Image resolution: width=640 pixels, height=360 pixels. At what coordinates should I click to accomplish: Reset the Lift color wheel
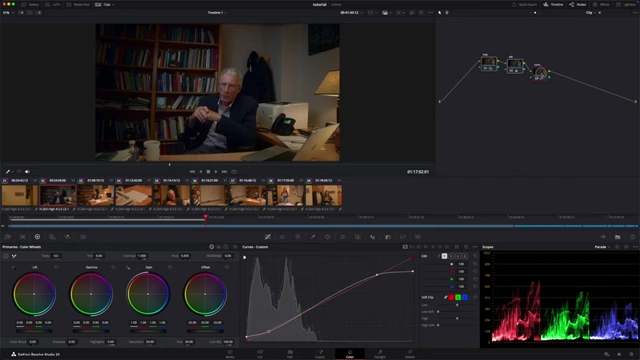[56, 267]
